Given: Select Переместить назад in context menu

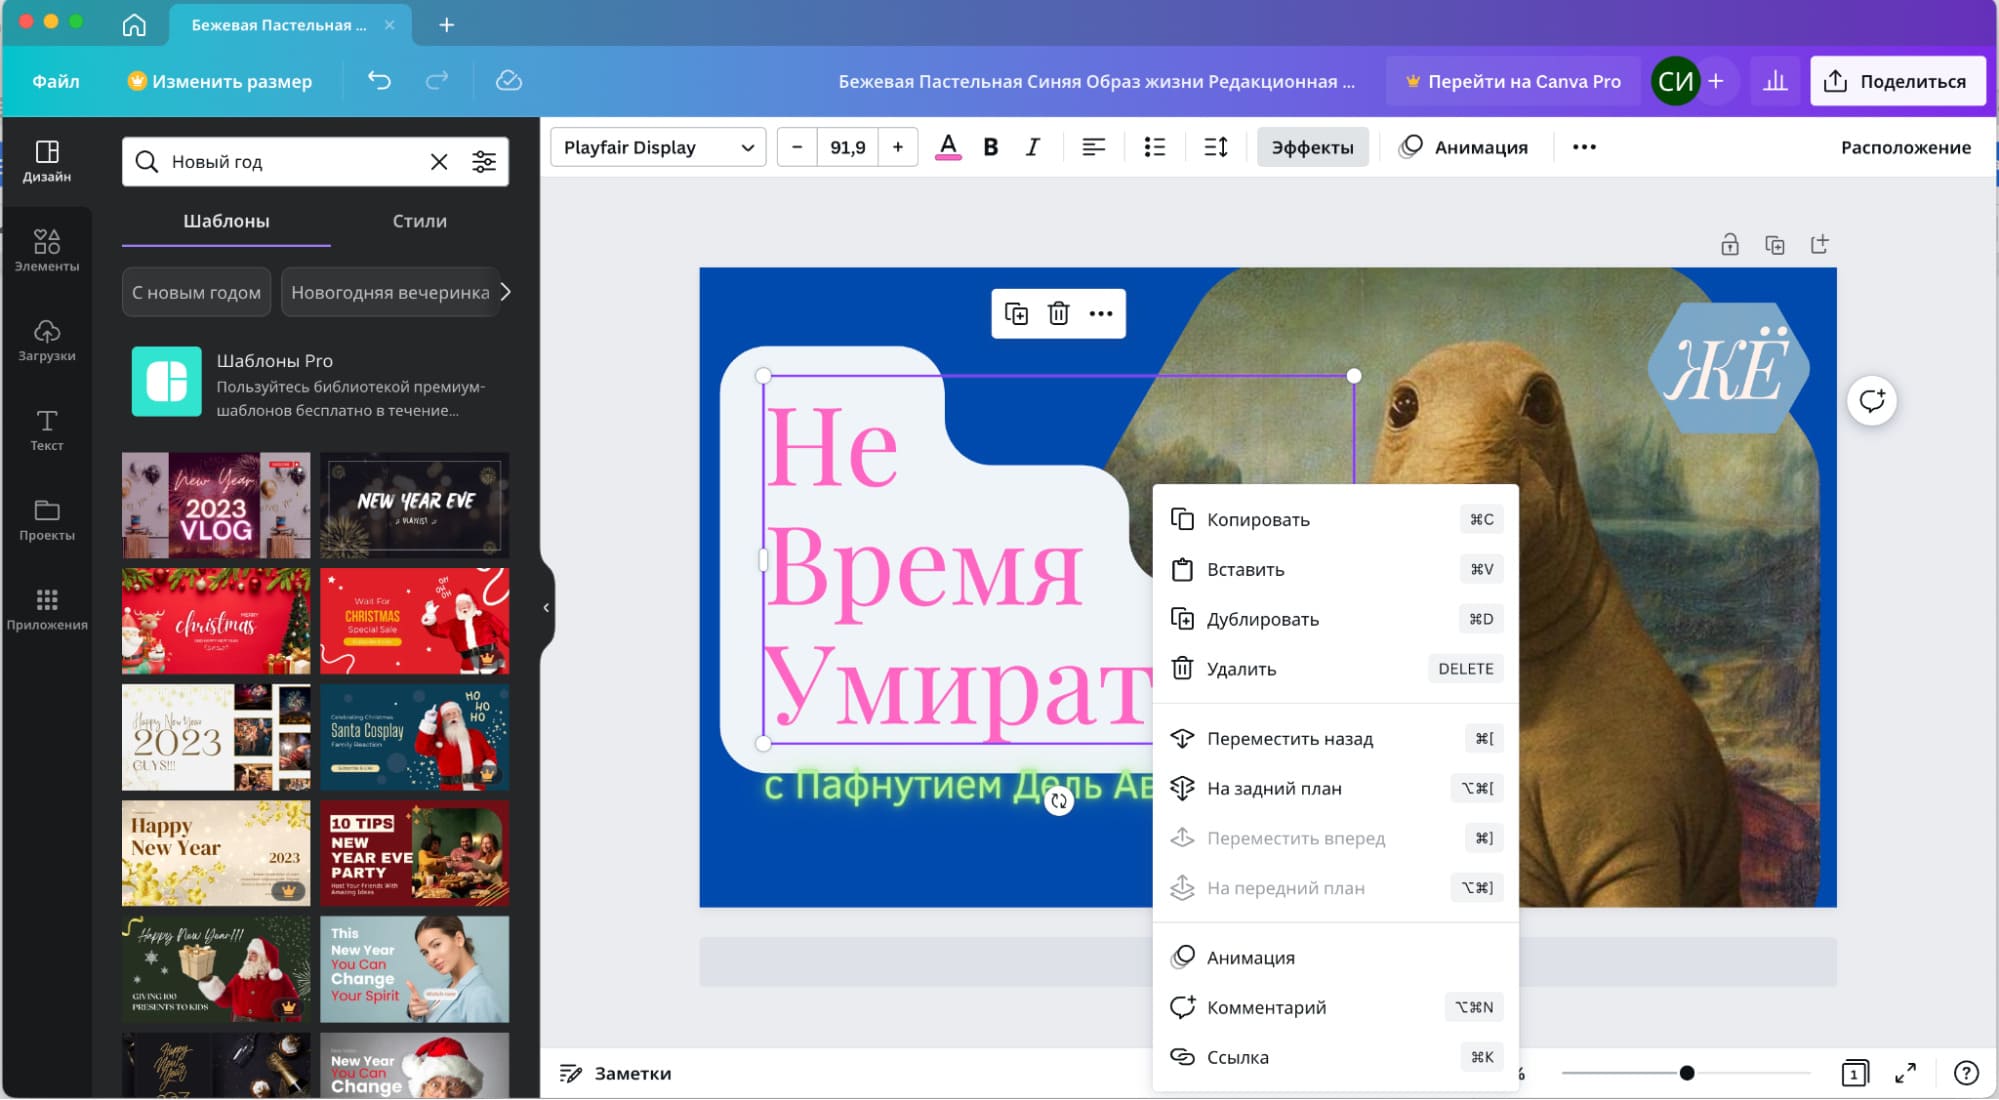Looking at the screenshot, I should (1335, 739).
